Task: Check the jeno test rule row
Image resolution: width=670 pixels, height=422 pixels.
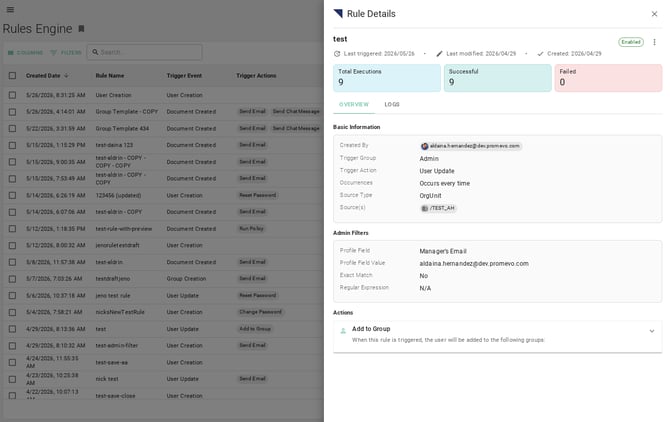Action: point(12,296)
